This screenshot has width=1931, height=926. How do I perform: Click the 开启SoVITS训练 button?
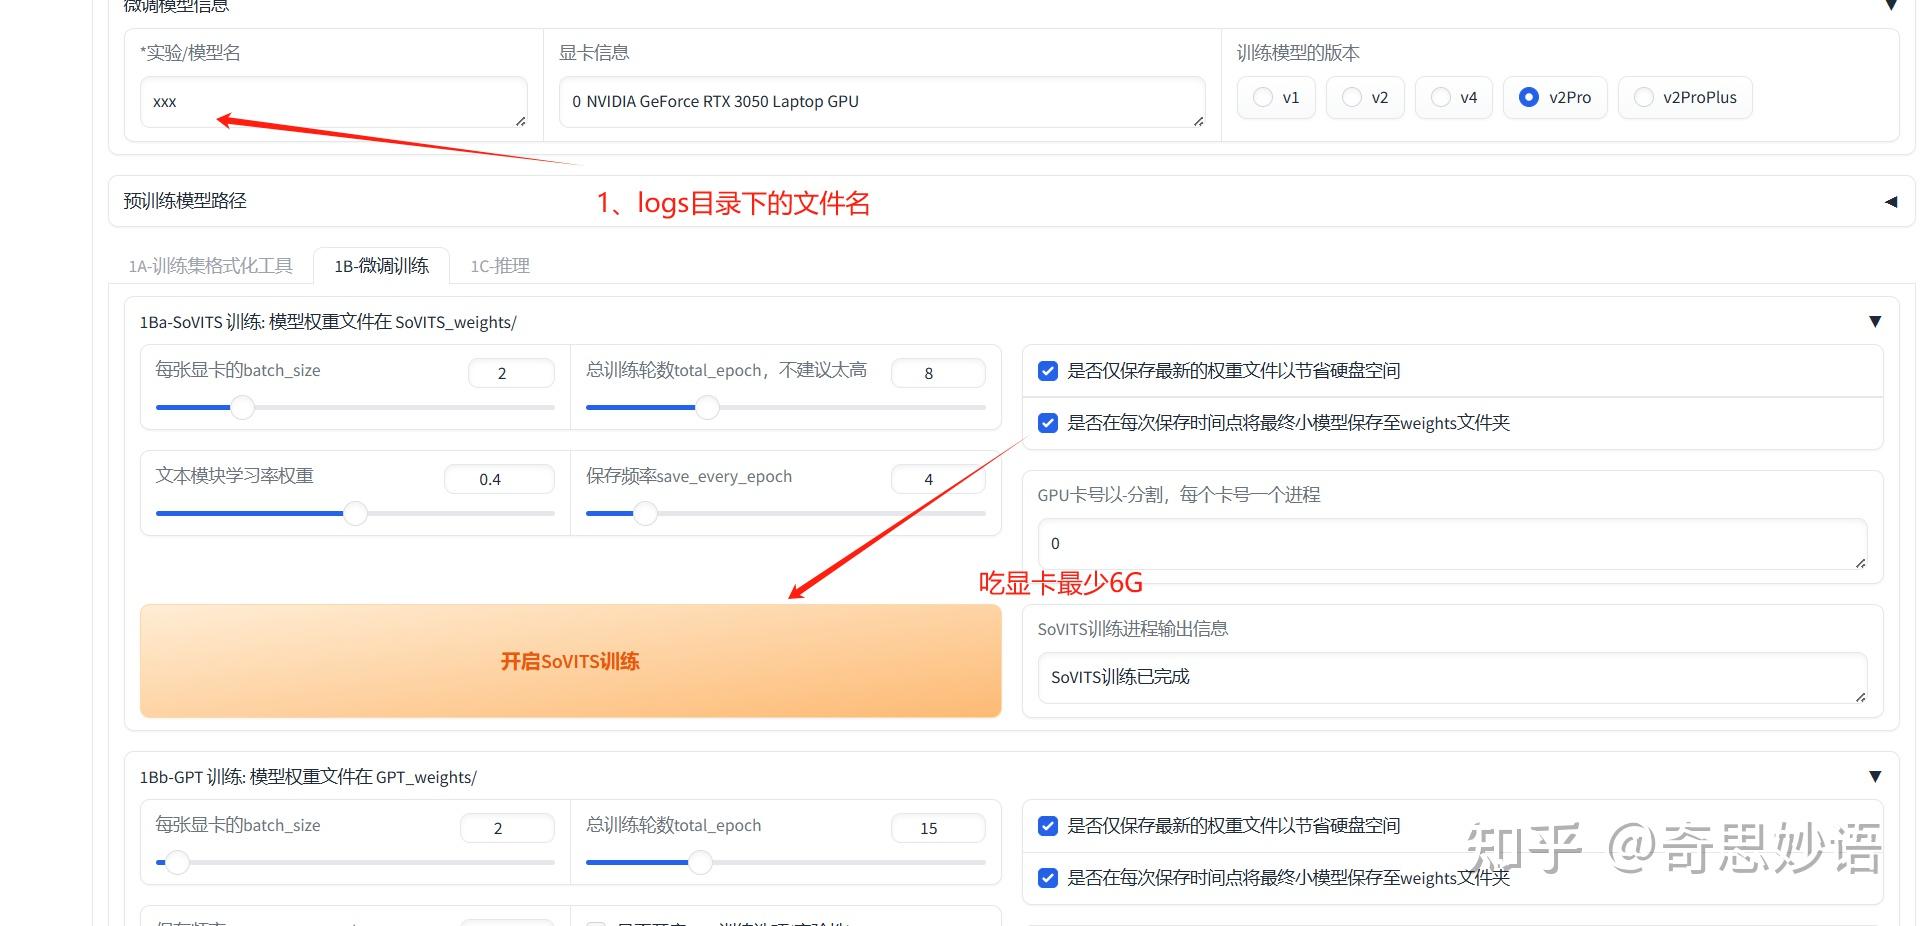coord(570,660)
